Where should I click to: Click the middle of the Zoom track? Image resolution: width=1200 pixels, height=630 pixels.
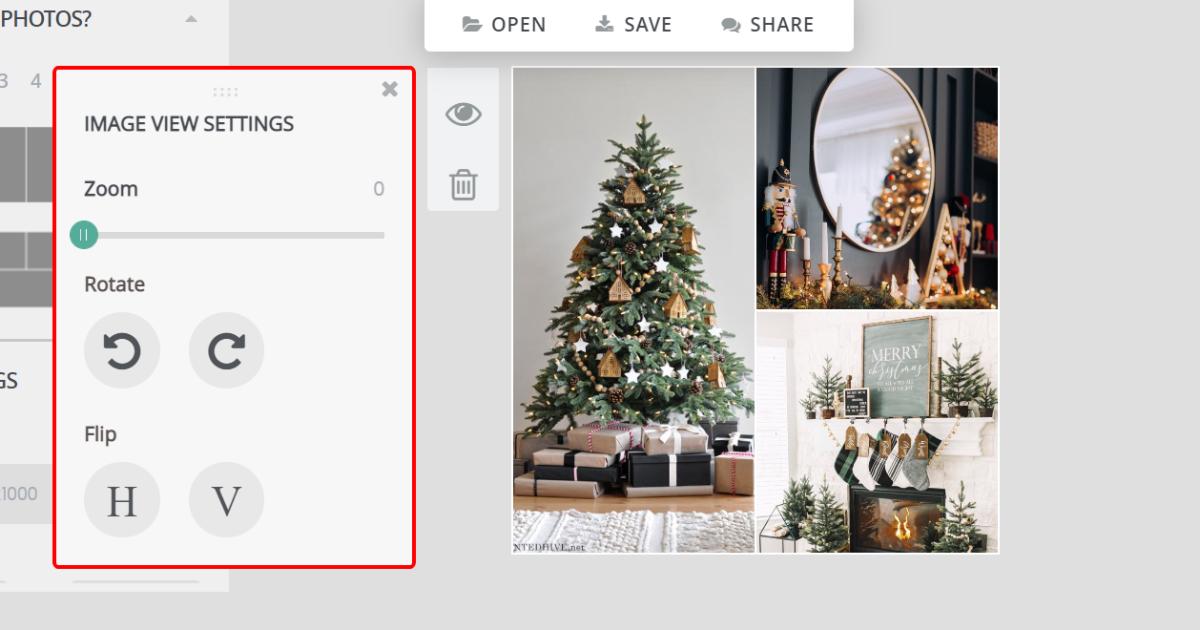click(234, 235)
